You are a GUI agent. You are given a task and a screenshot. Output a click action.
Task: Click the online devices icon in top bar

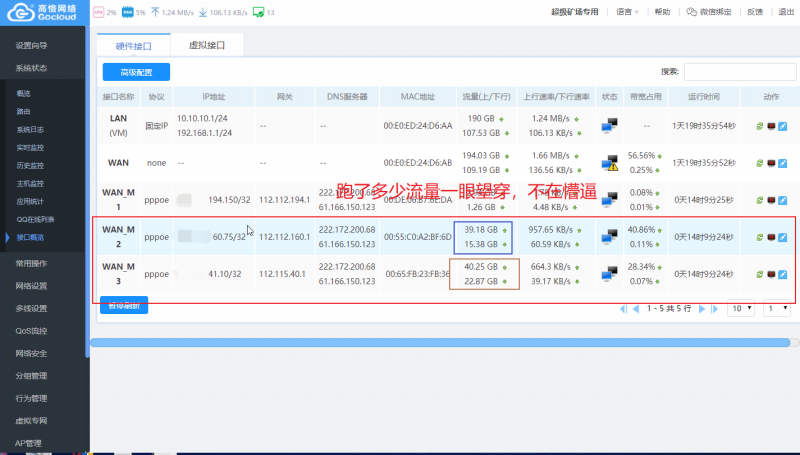258,12
